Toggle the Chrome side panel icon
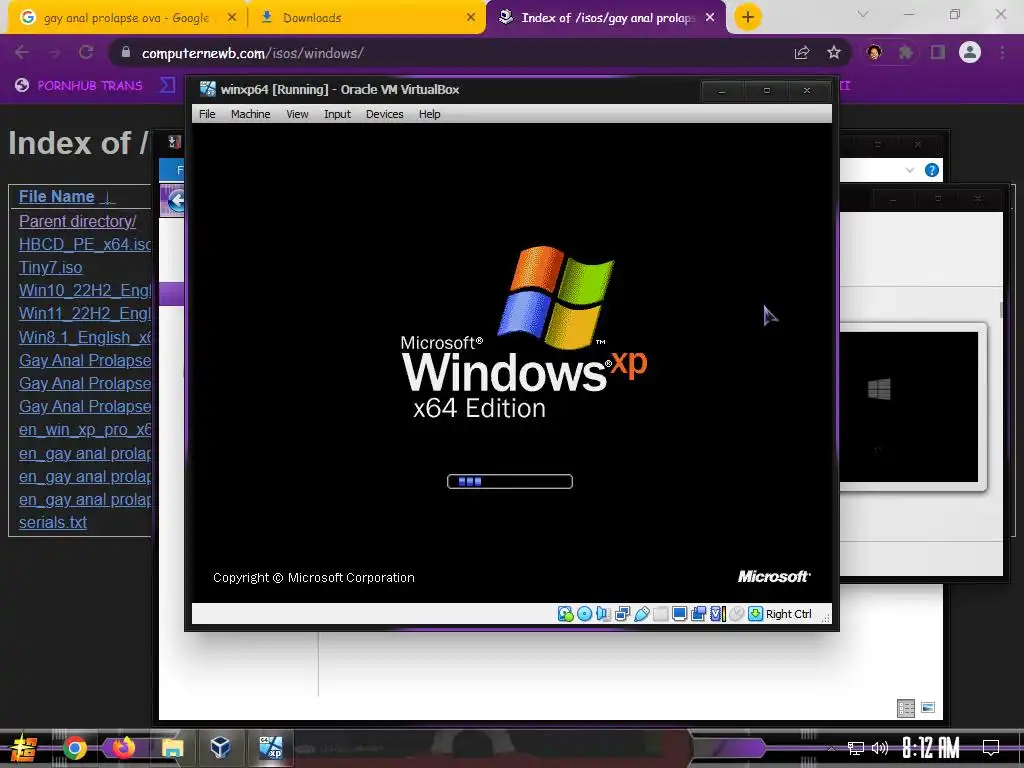The height and width of the screenshot is (768, 1024). (938, 53)
